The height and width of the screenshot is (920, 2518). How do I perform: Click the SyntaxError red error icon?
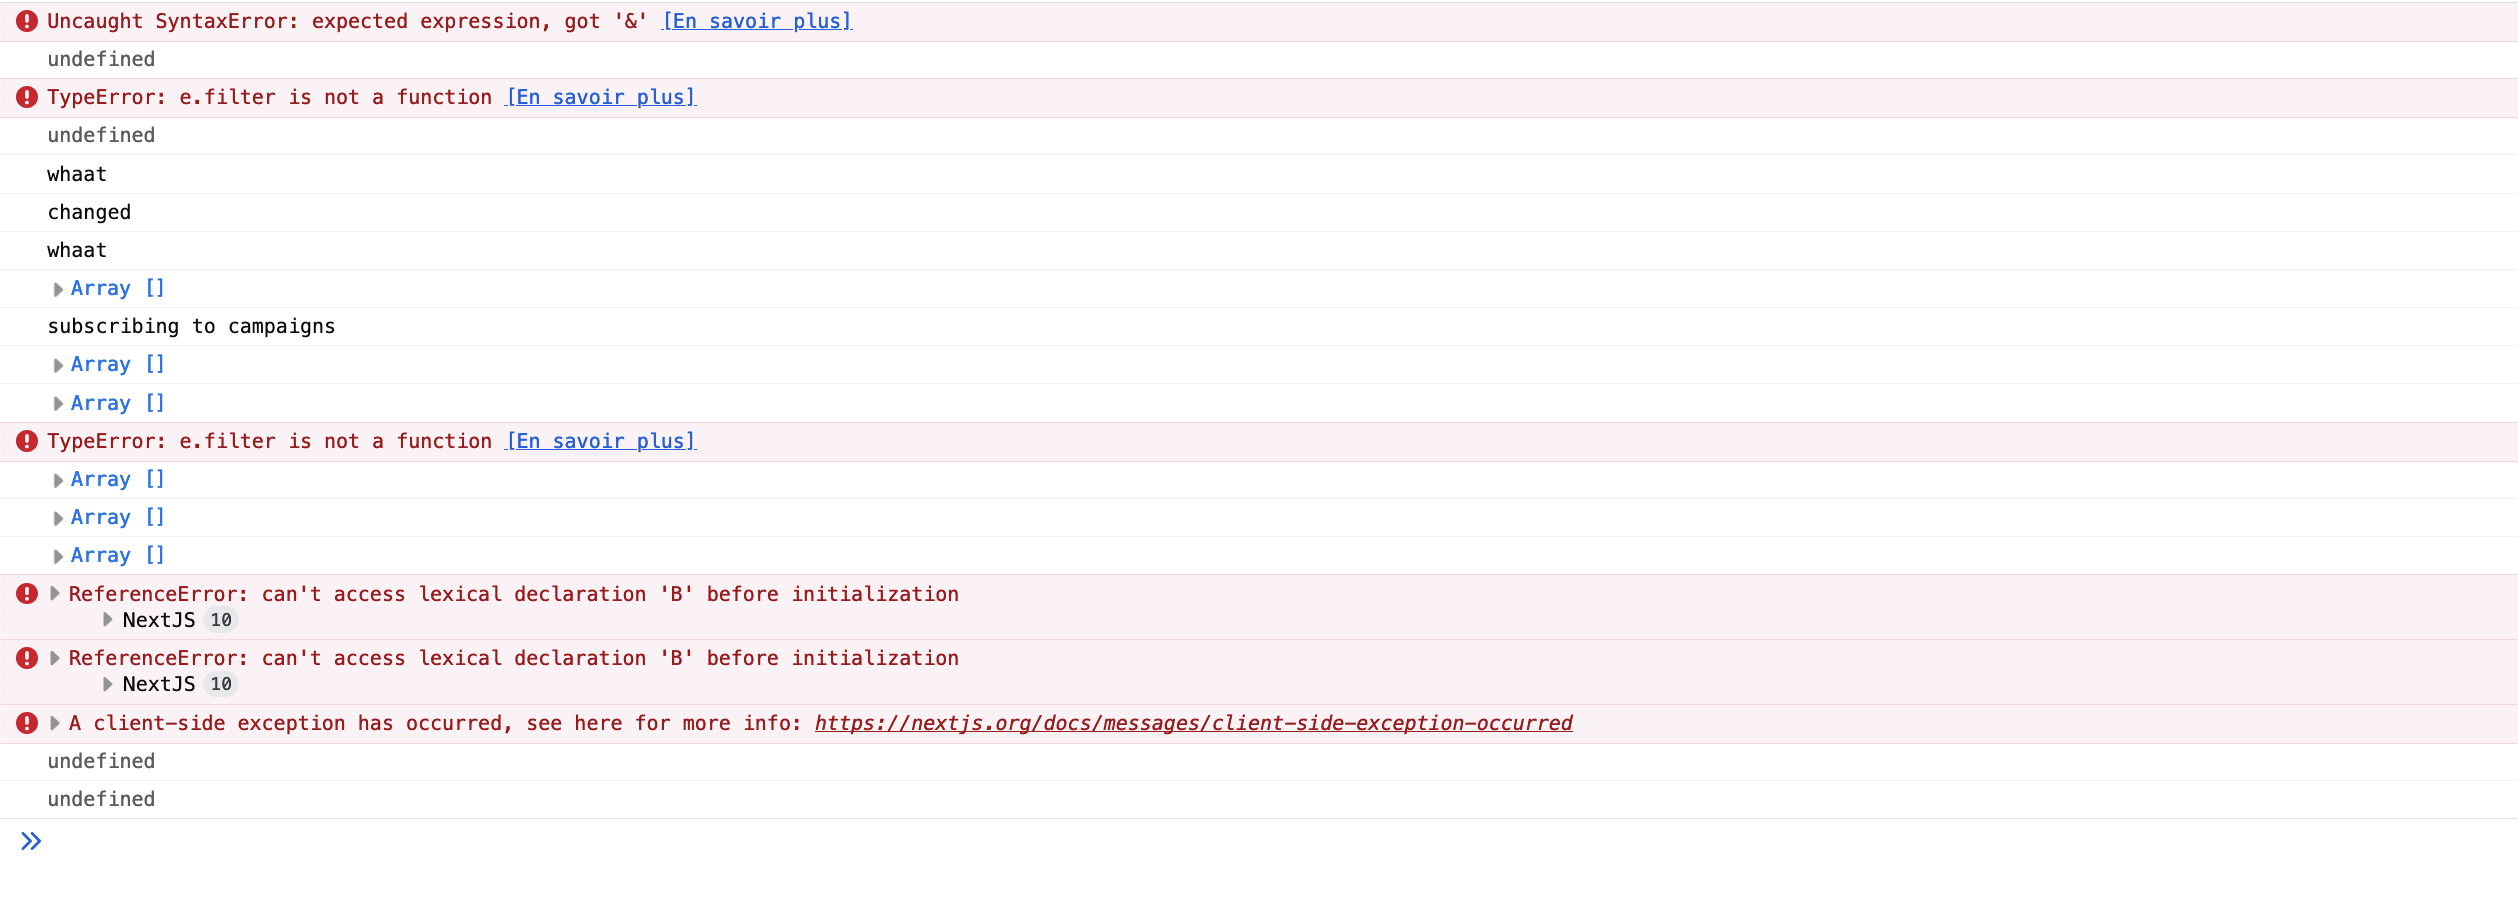pos(27,21)
